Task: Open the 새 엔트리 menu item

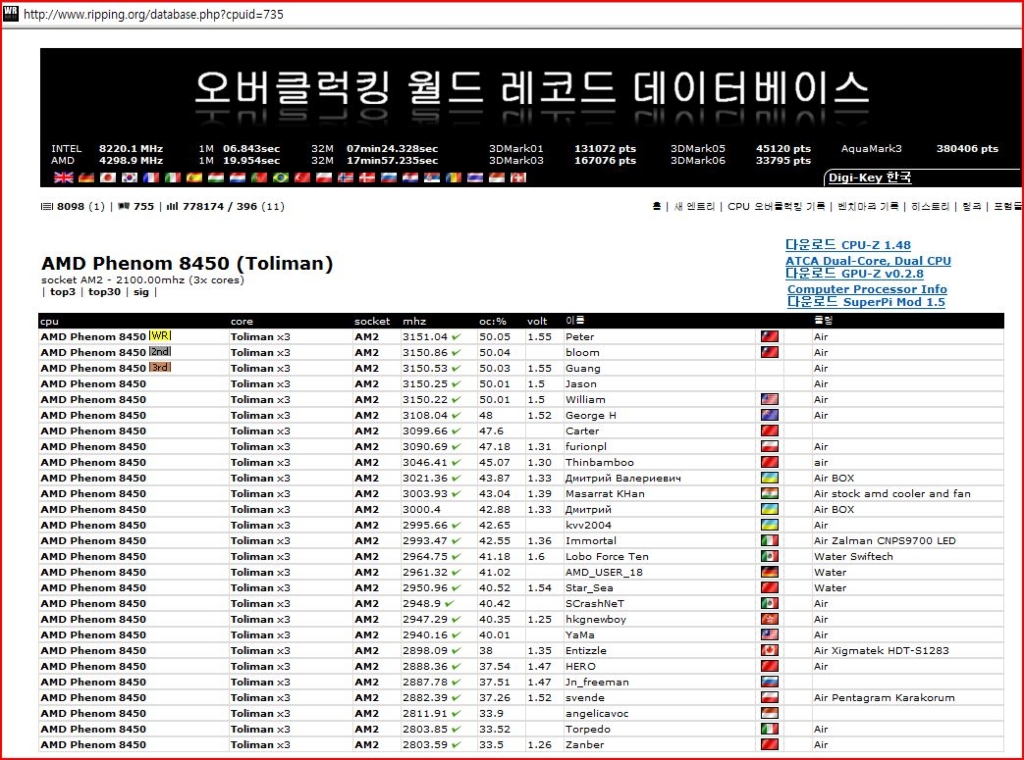Action: tap(694, 206)
